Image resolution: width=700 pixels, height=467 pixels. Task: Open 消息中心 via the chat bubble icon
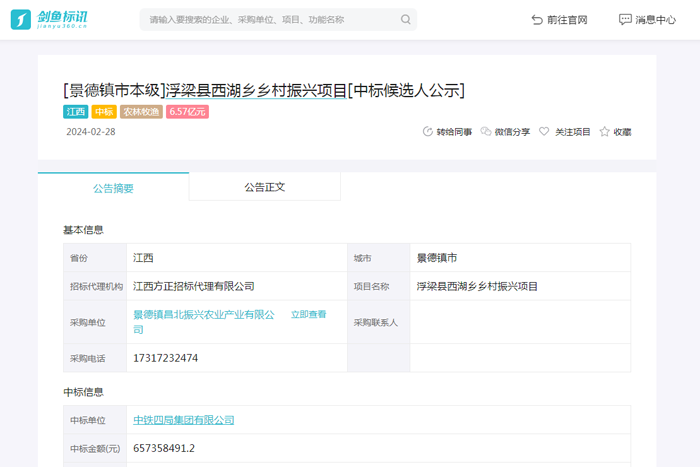coord(625,19)
